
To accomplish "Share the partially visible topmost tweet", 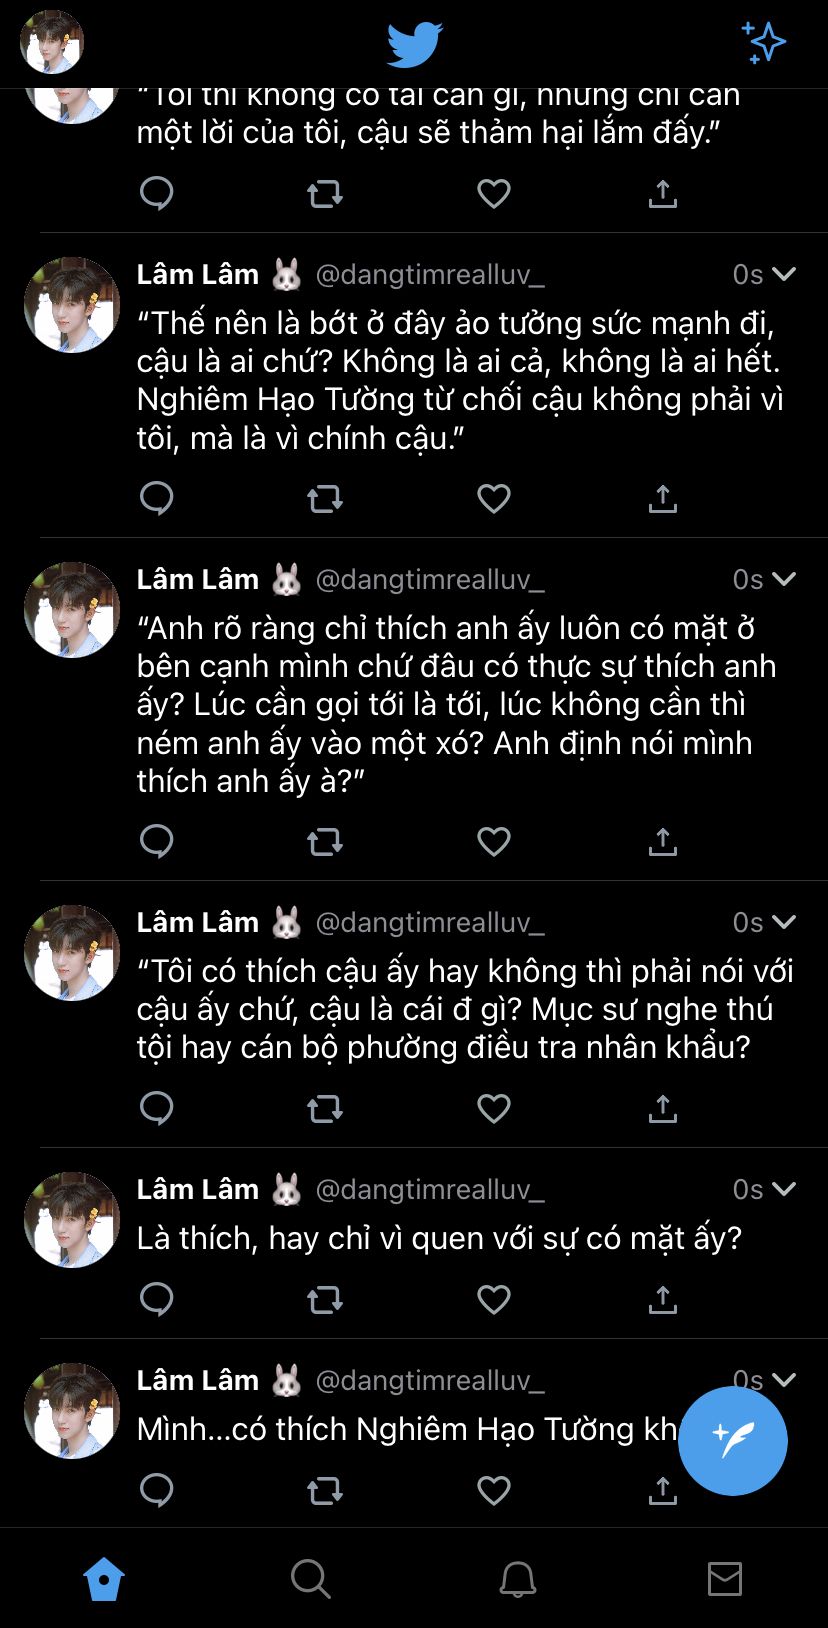I will [663, 193].
